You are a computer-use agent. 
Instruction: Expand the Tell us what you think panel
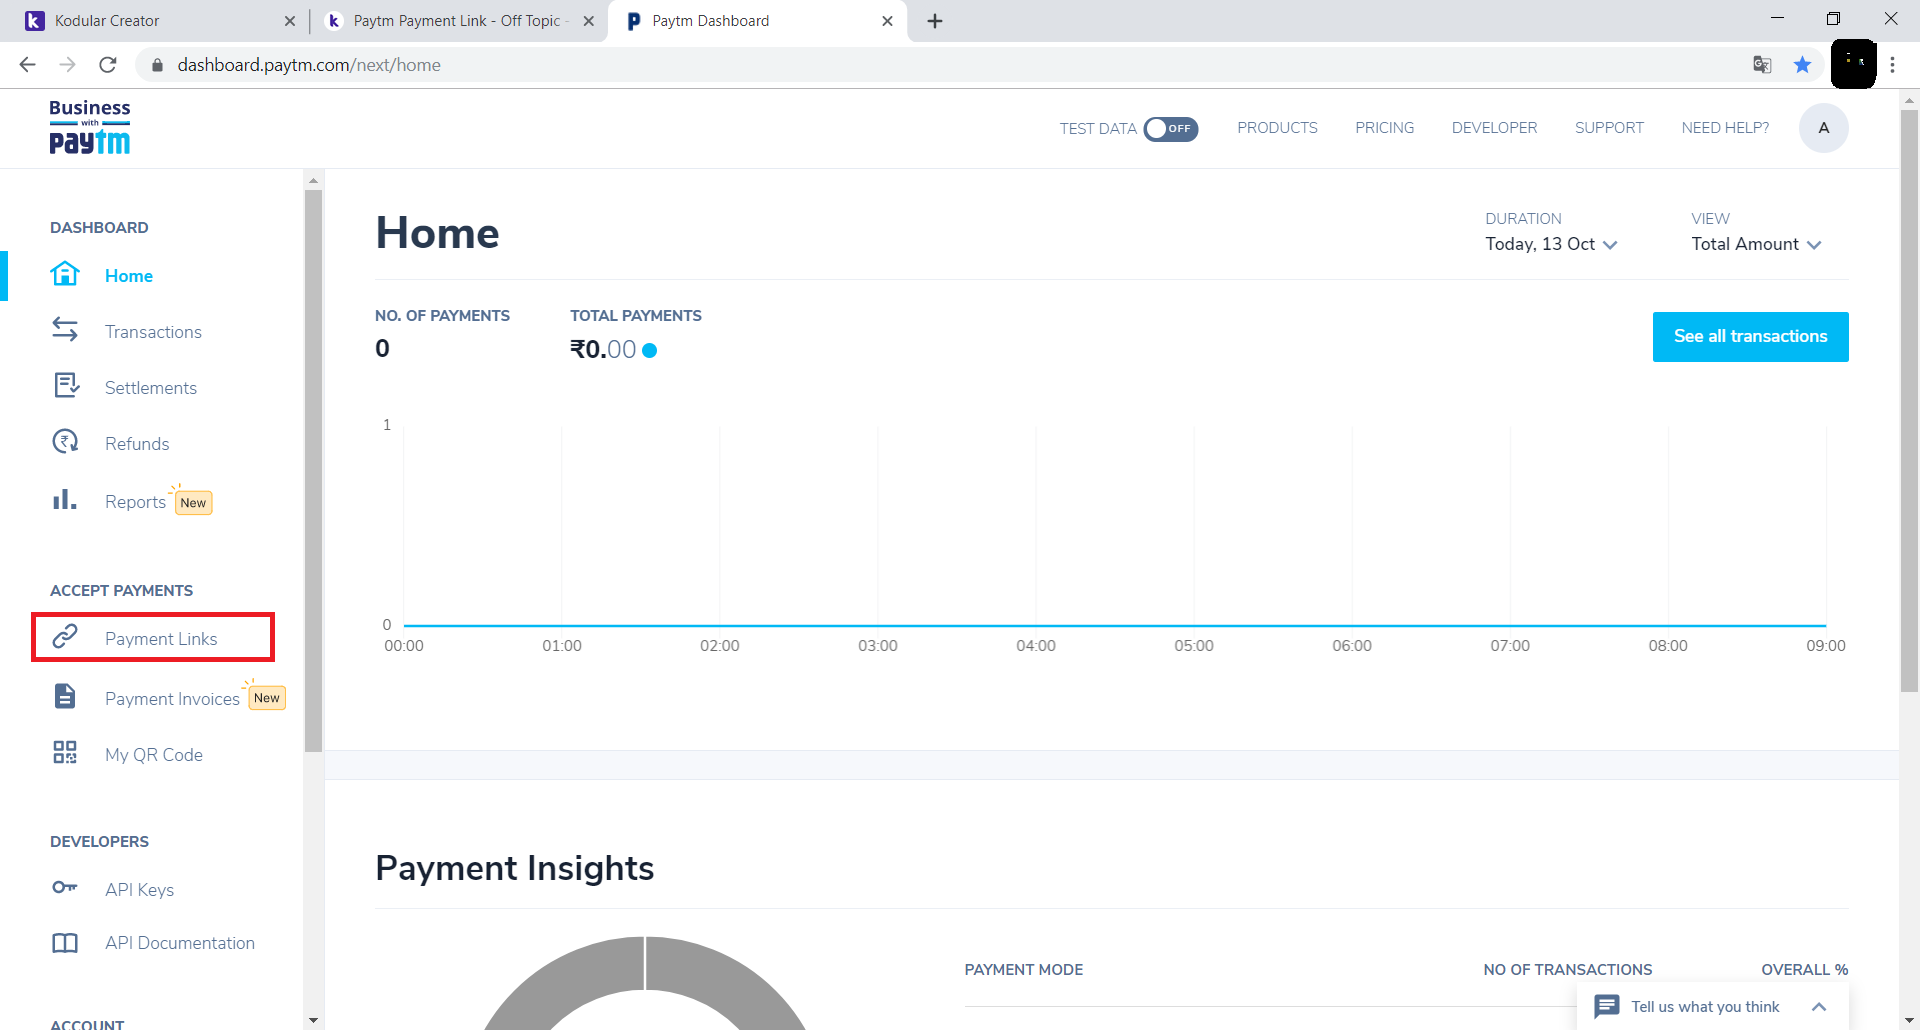pos(1818,1007)
